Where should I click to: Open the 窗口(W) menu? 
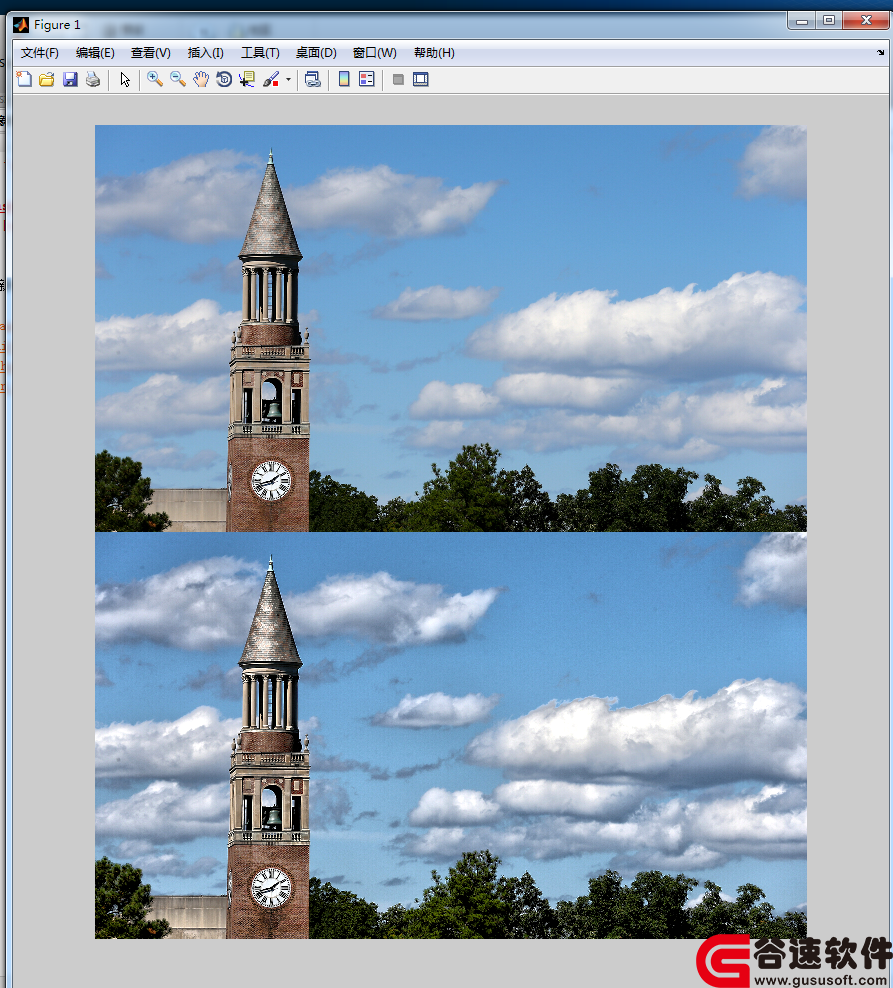374,53
